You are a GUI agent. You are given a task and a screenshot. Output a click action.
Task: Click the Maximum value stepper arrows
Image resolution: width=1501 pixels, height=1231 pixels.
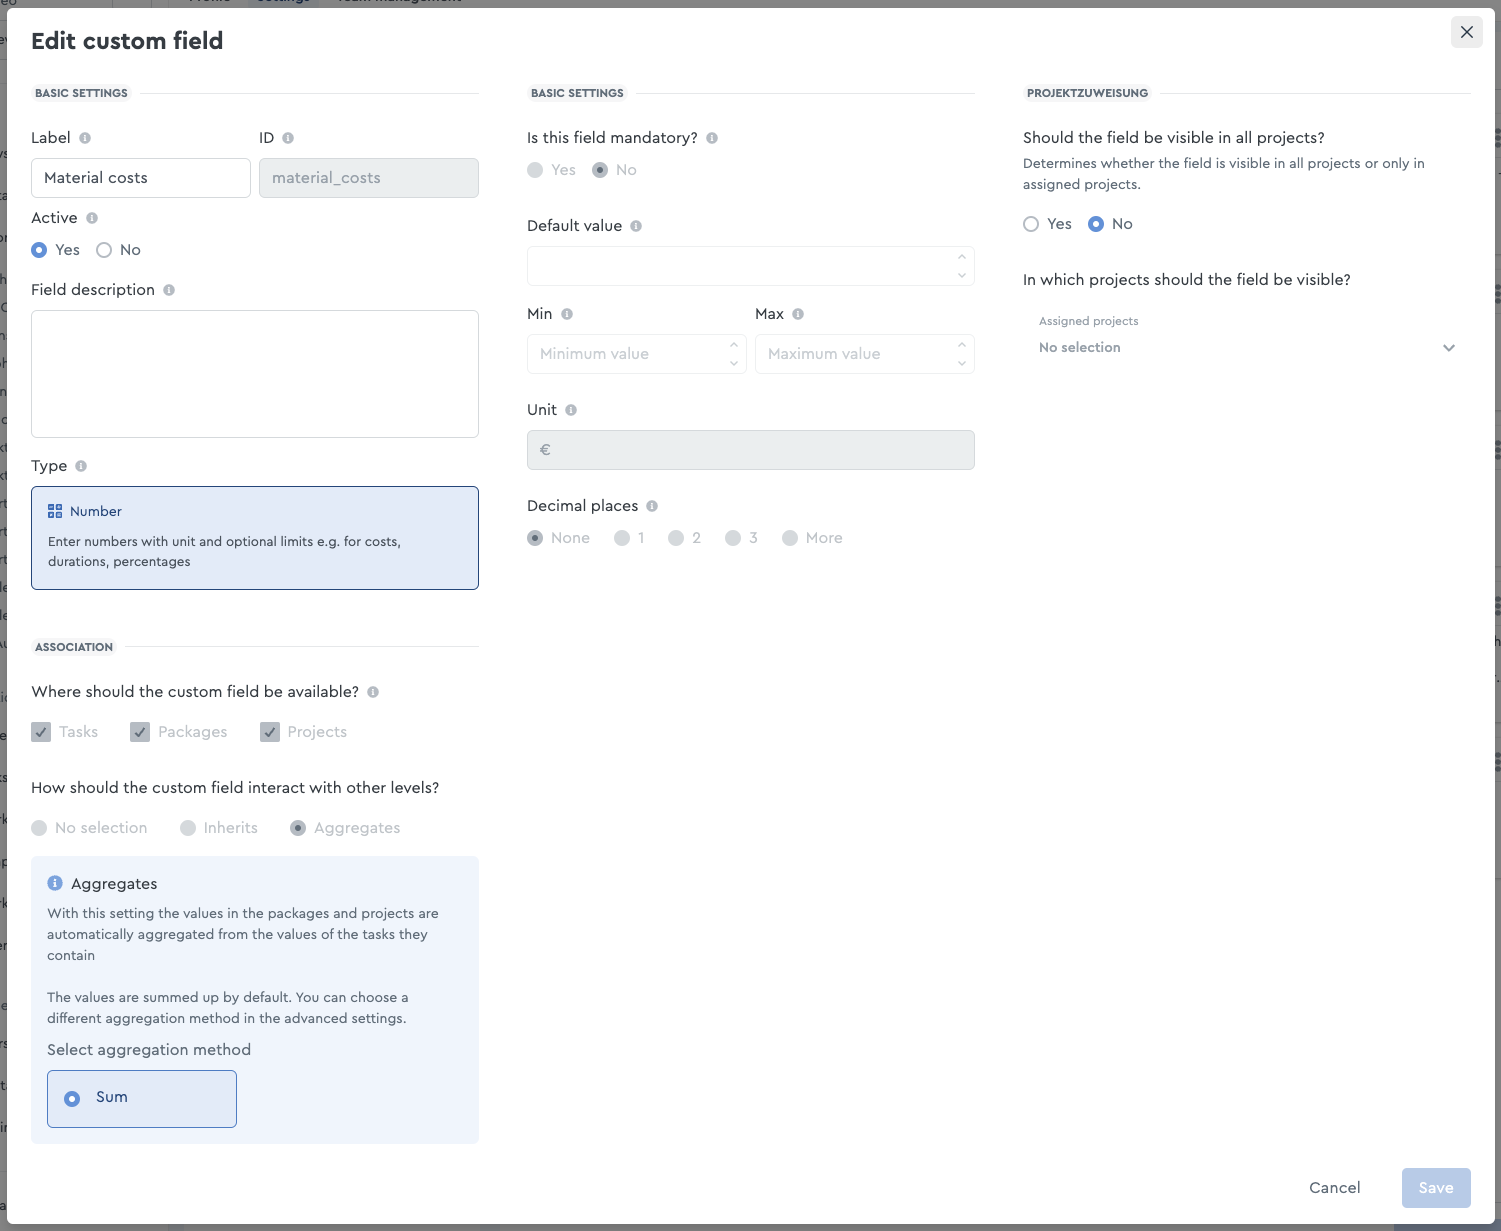pyautogui.click(x=962, y=354)
